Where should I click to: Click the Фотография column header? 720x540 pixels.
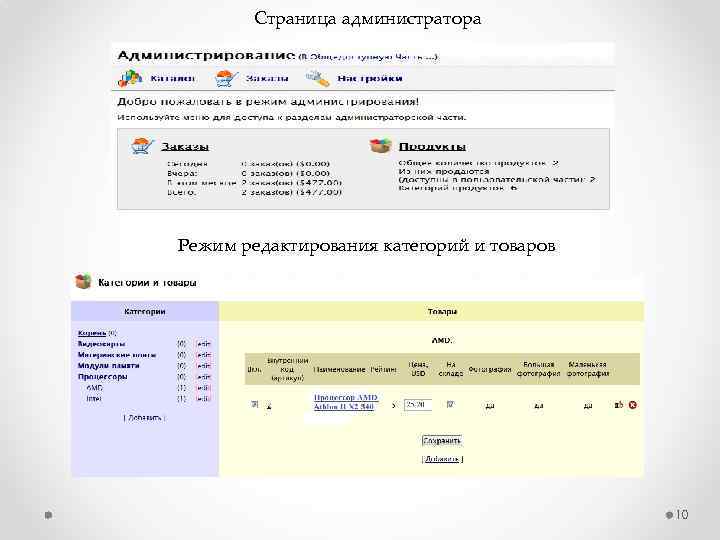(490, 369)
